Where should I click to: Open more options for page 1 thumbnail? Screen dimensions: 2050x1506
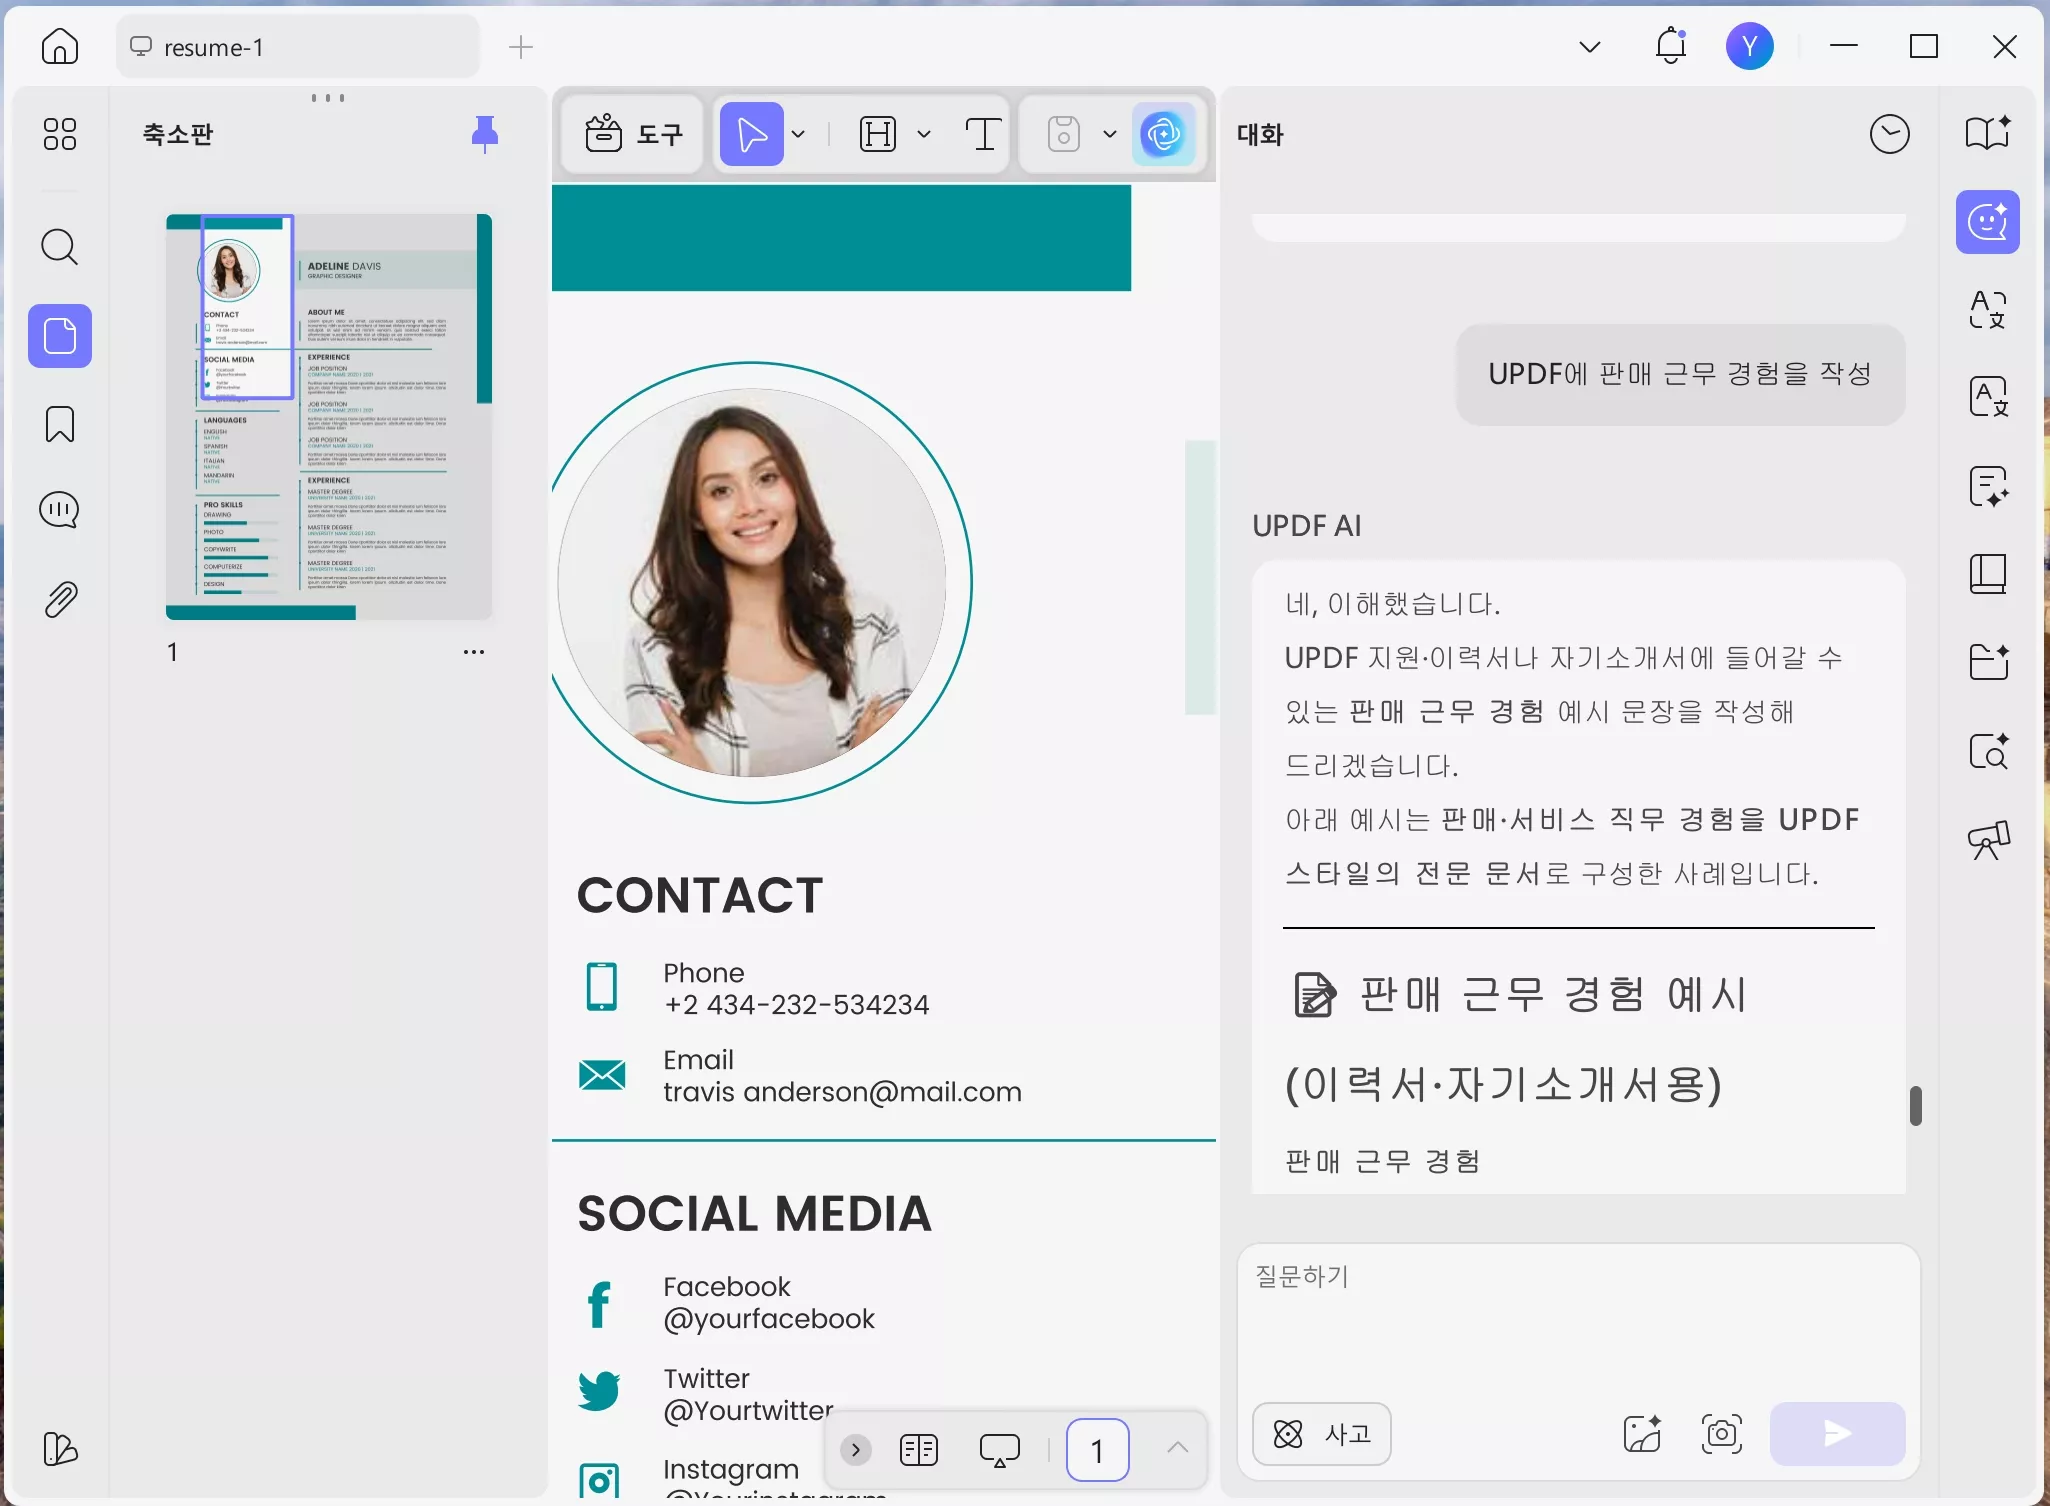point(474,651)
